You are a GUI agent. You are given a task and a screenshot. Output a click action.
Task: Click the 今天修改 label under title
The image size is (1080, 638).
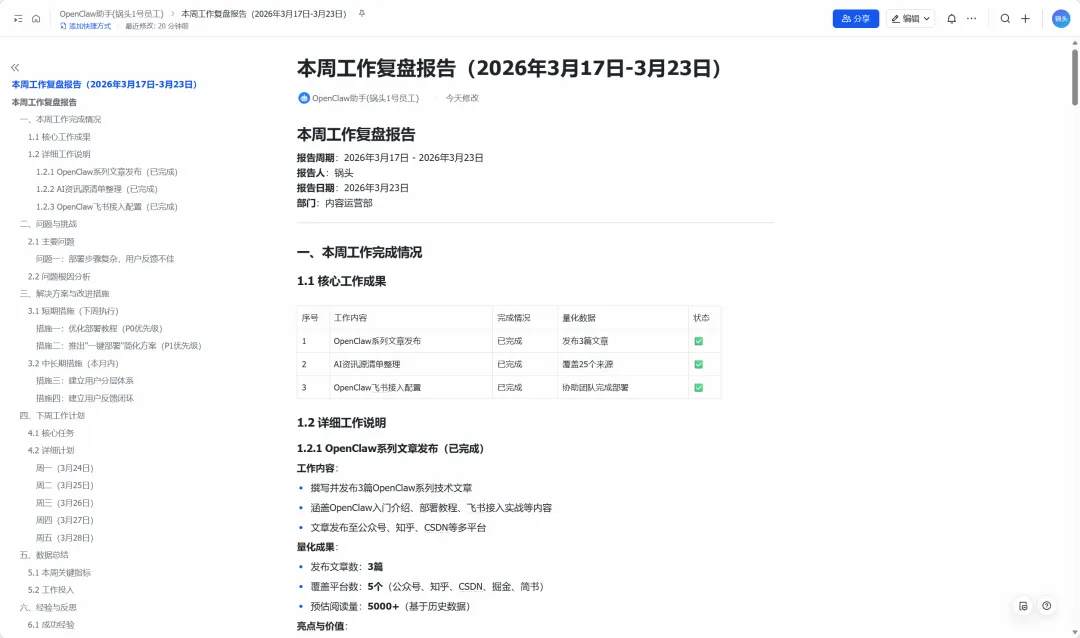point(462,98)
